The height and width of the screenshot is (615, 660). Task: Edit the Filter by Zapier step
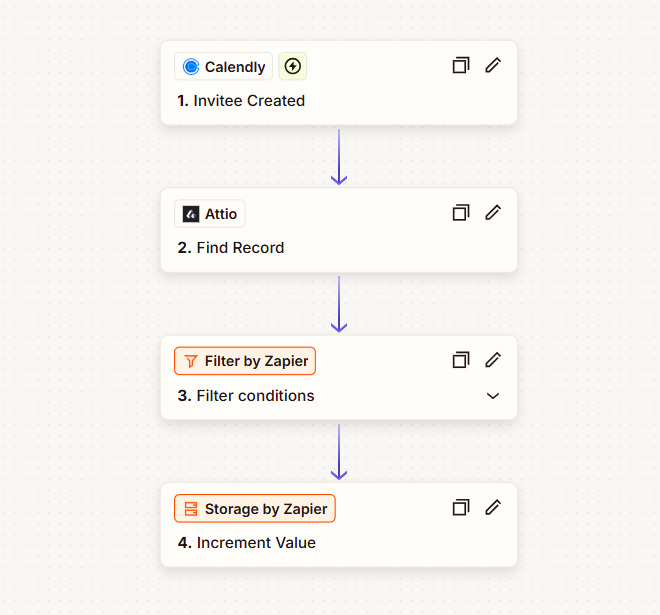point(493,360)
